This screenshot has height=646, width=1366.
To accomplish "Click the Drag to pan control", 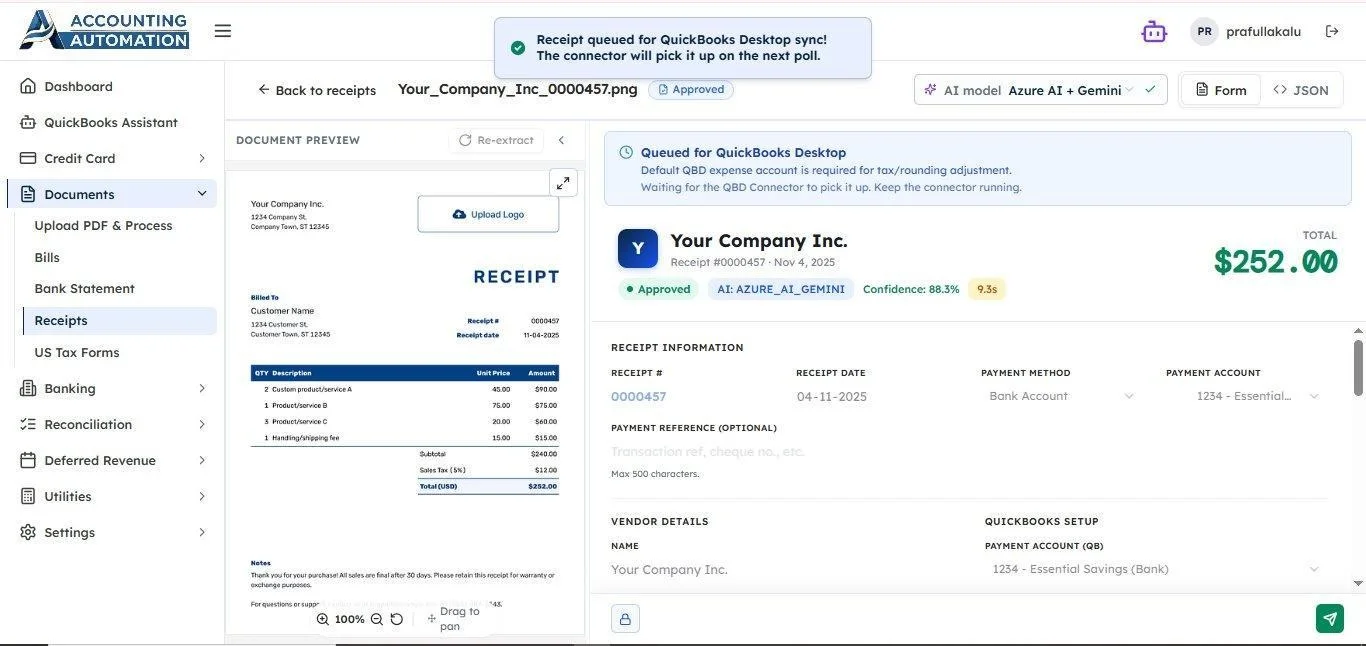I will [x=454, y=618].
